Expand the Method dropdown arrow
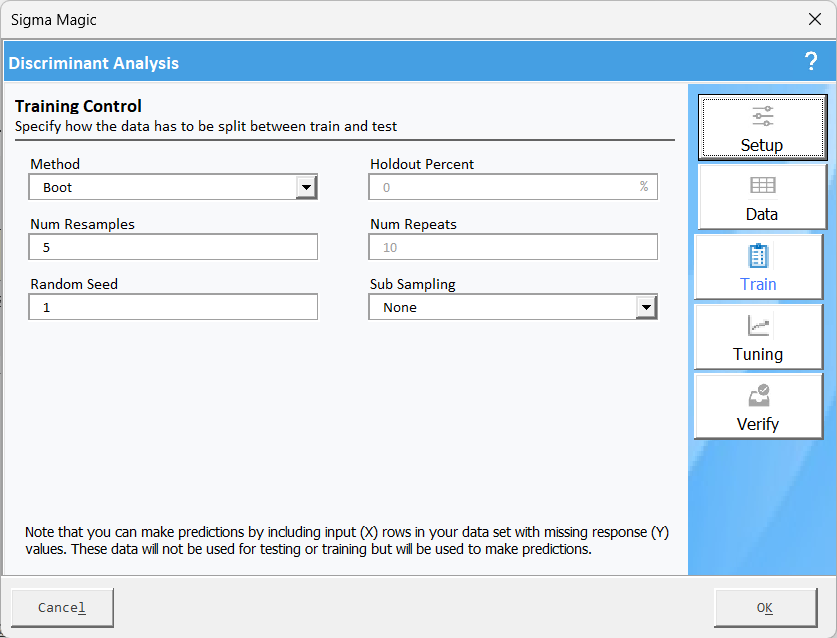The width and height of the screenshot is (837, 638). coord(307,187)
